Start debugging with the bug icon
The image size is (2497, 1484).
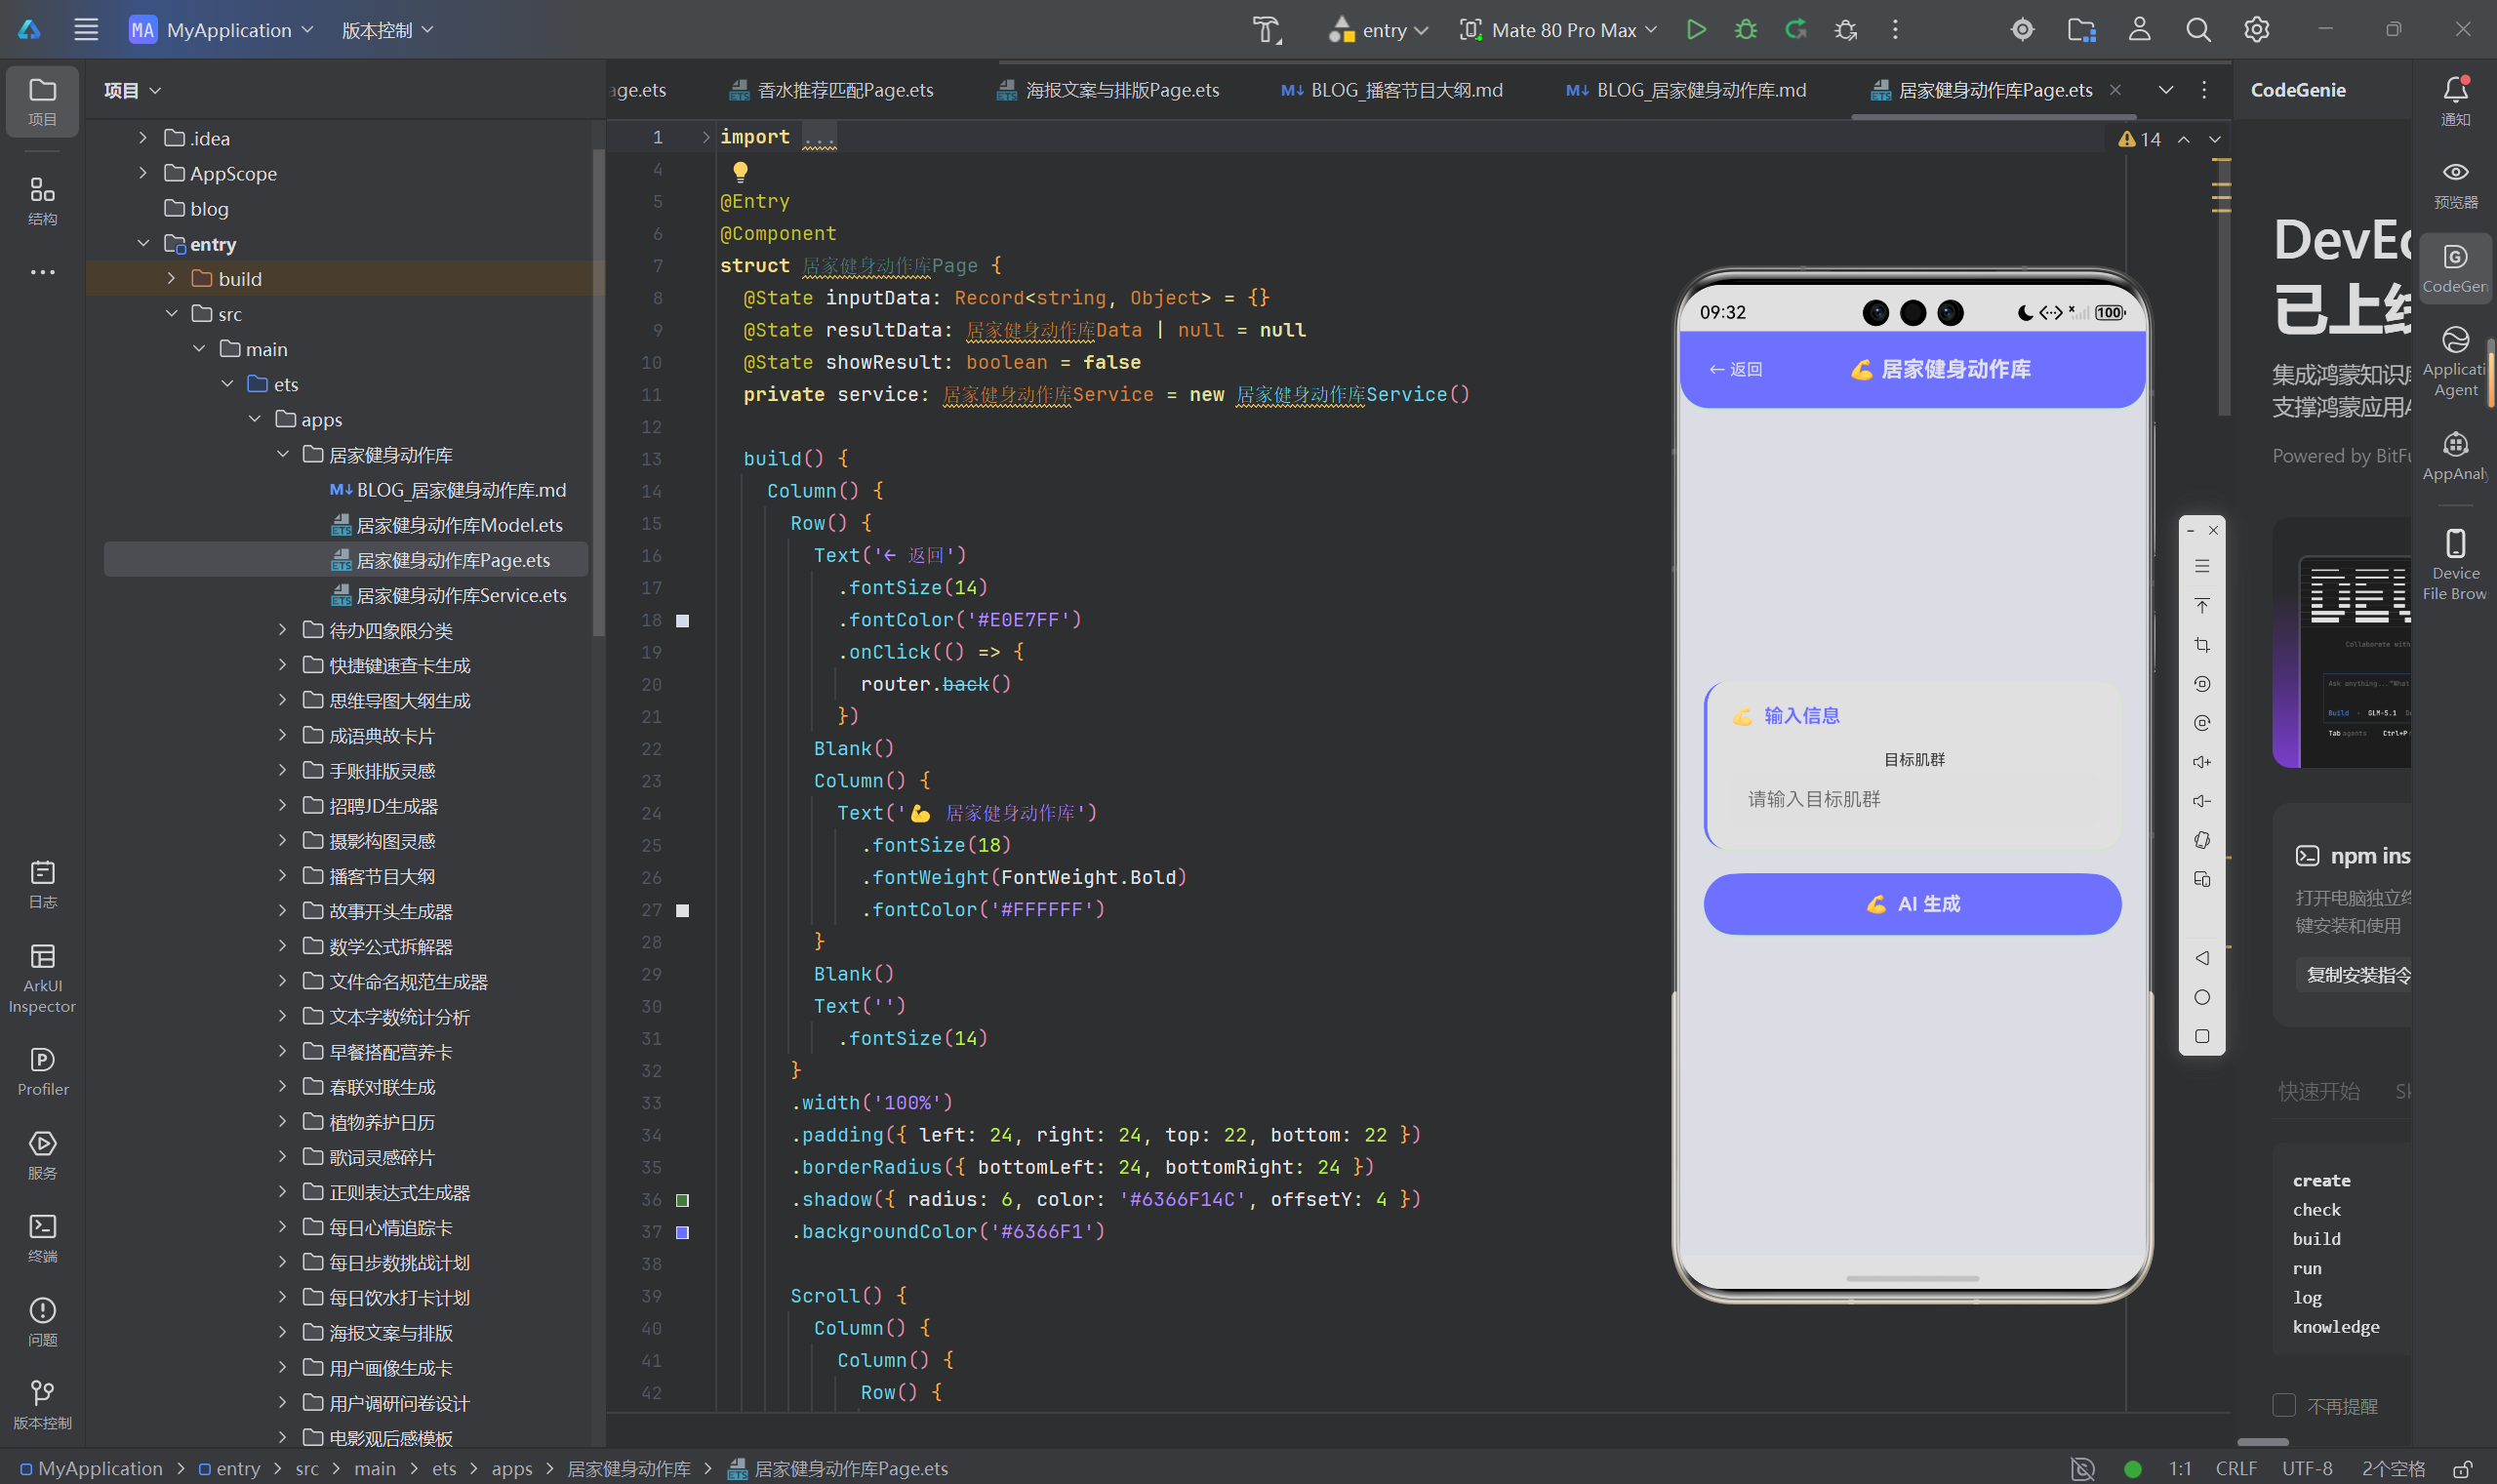[1745, 30]
